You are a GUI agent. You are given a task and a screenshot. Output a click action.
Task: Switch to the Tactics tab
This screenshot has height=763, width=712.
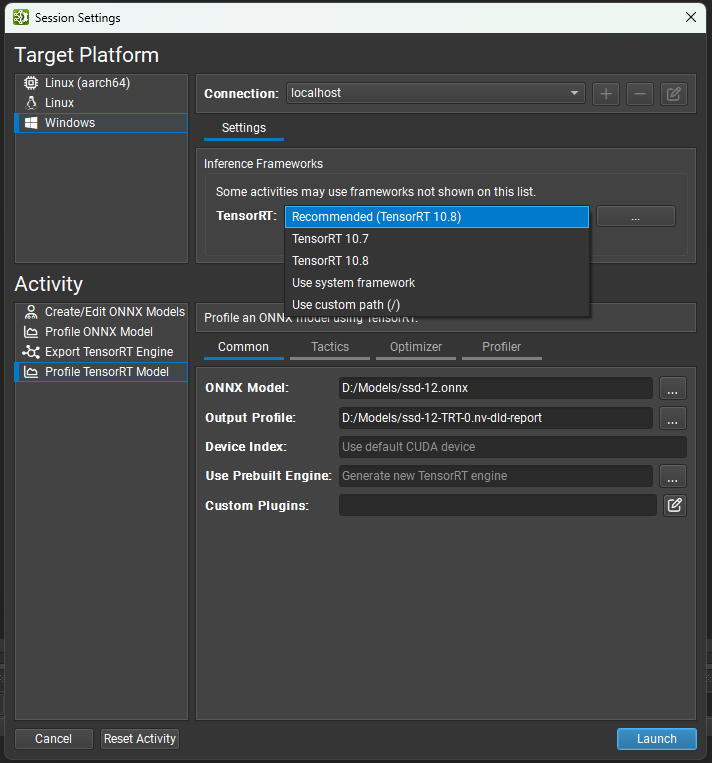pyautogui.click(x=330, y=347)
